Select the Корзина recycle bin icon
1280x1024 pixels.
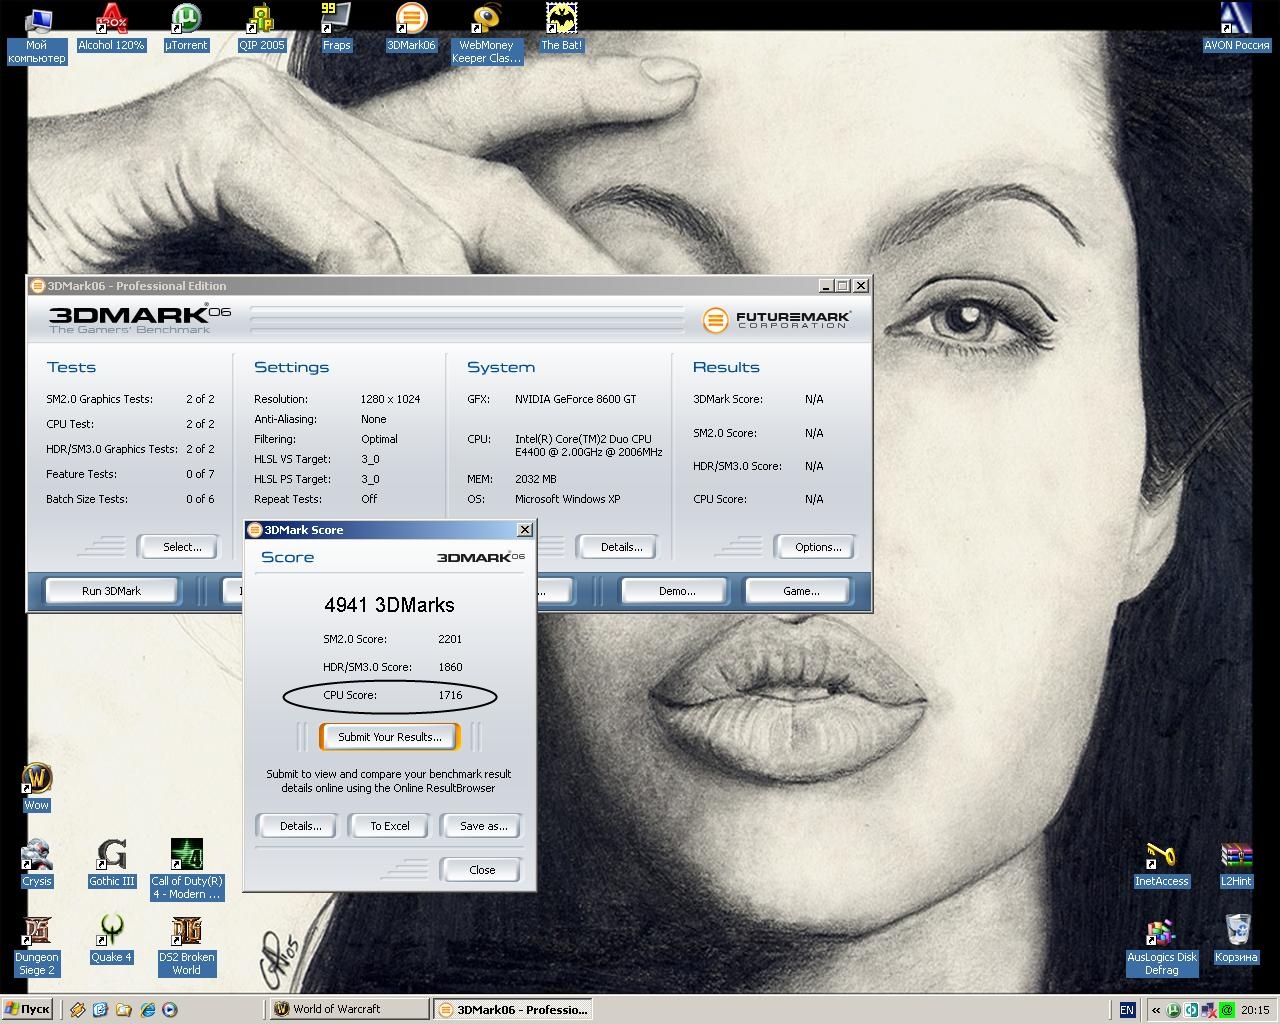click(1236, 940)
